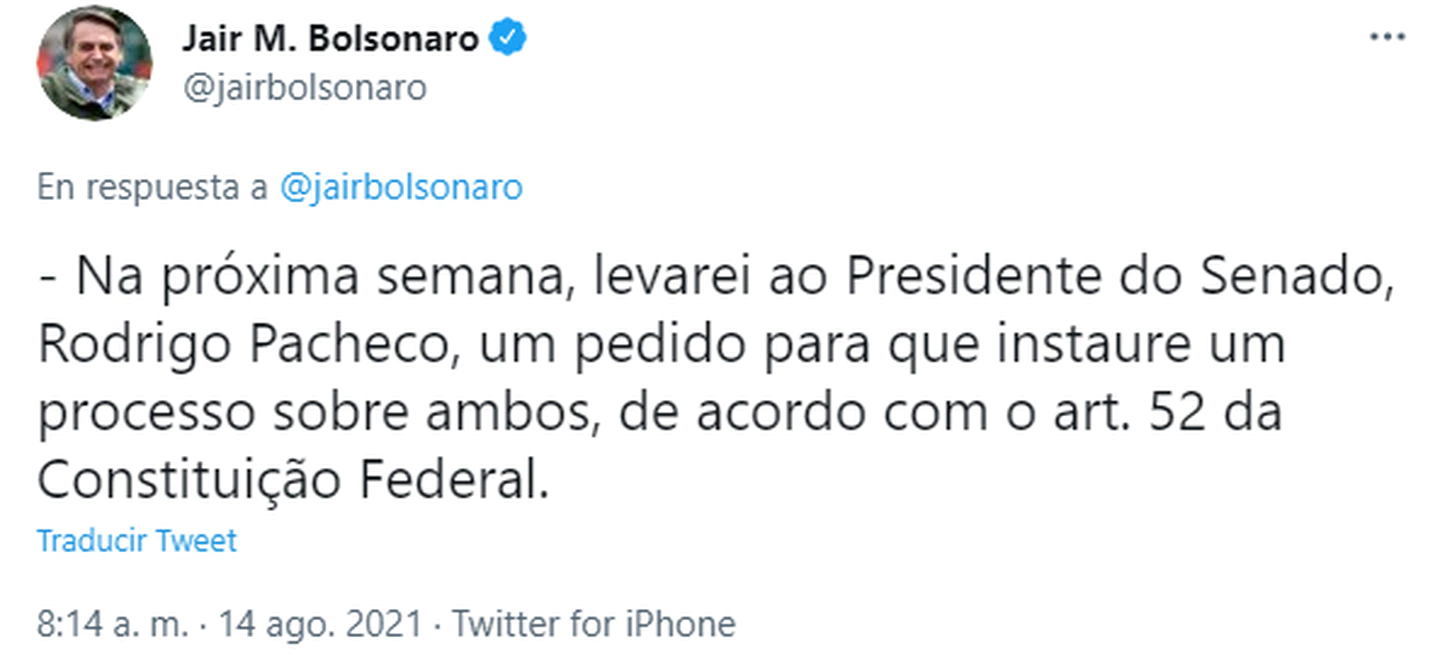1440x668 pixels.
Task: Open the gray @jairbolsonaro handle below the name
Action: tap(304, 88)
